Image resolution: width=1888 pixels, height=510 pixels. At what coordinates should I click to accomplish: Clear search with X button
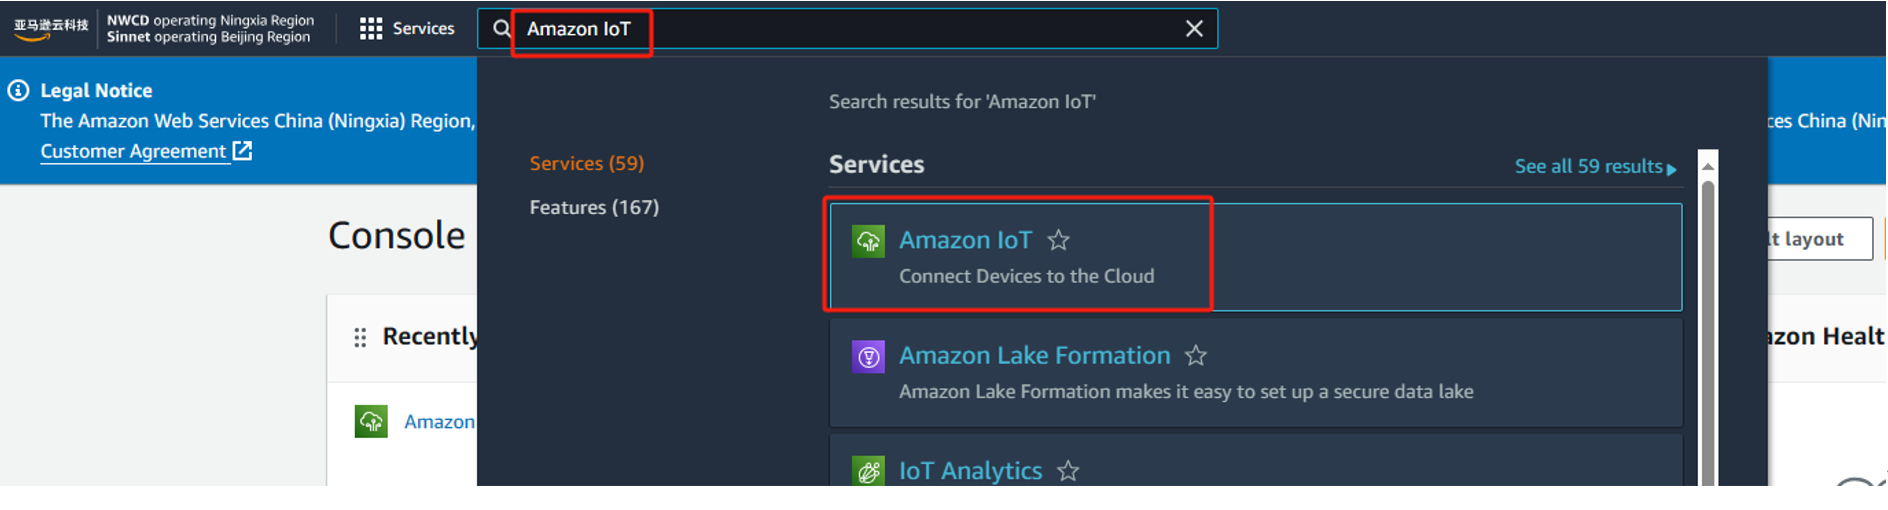click(1194, 29)
